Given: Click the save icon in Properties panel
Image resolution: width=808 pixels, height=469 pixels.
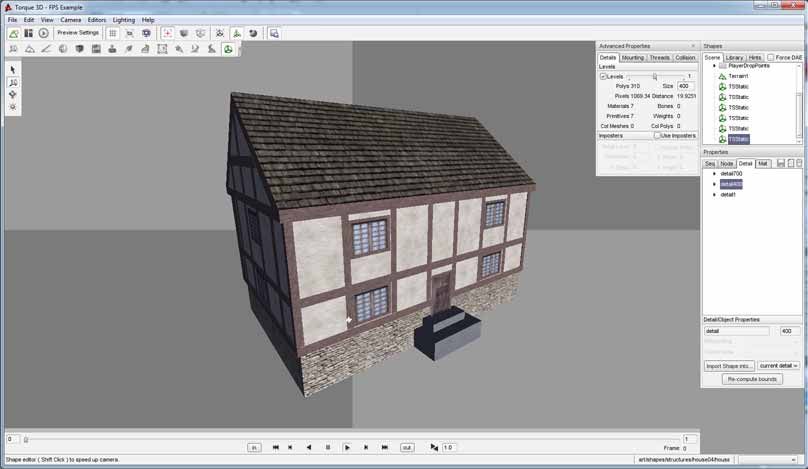Looking at the screenshot, I should click(781, 163).
